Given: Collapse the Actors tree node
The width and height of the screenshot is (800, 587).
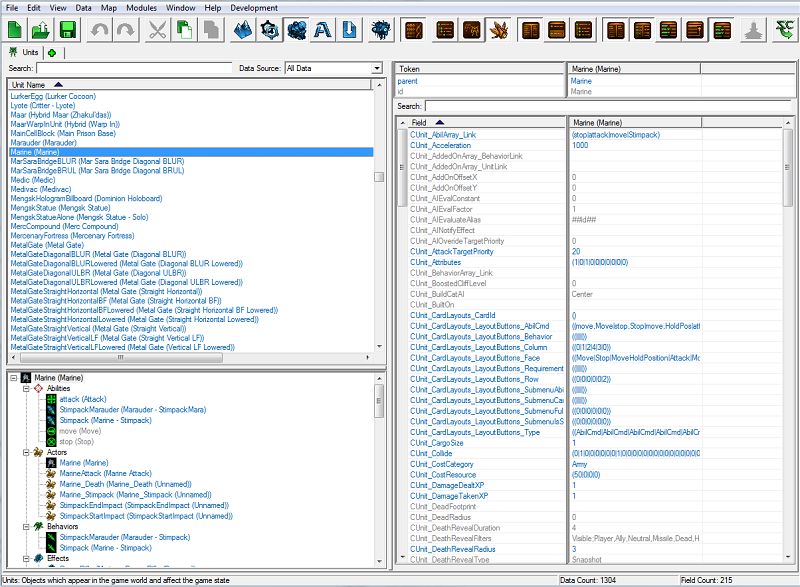Looking at the screenshot, I should pyautogui.click(x=26, y=452).
